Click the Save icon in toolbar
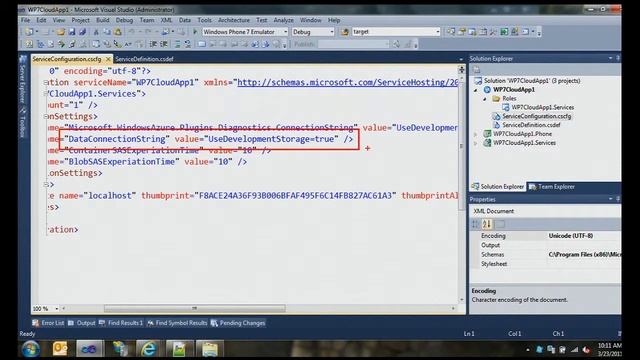640x360 pixels. pos(72,31)
